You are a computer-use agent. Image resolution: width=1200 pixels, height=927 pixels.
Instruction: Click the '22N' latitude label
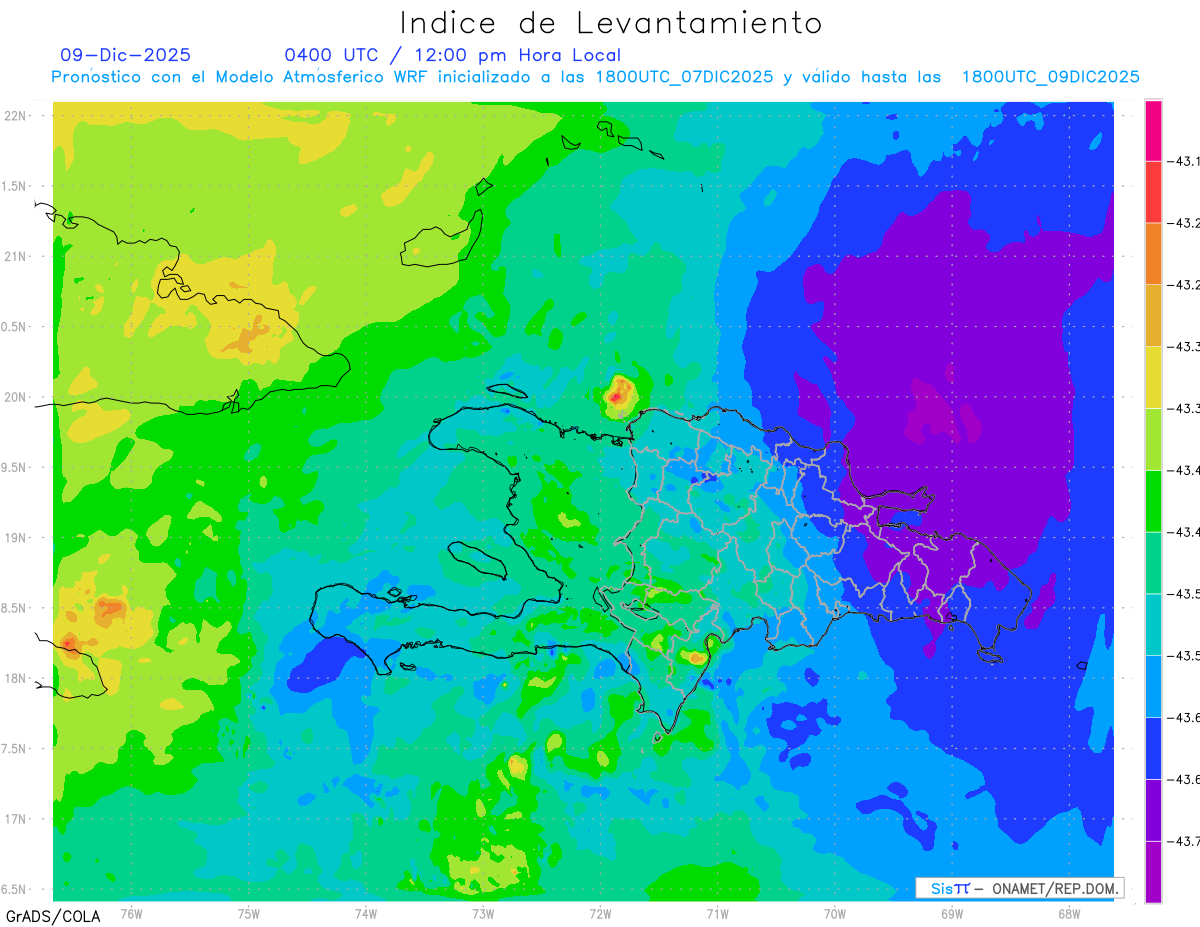point(17,116)
